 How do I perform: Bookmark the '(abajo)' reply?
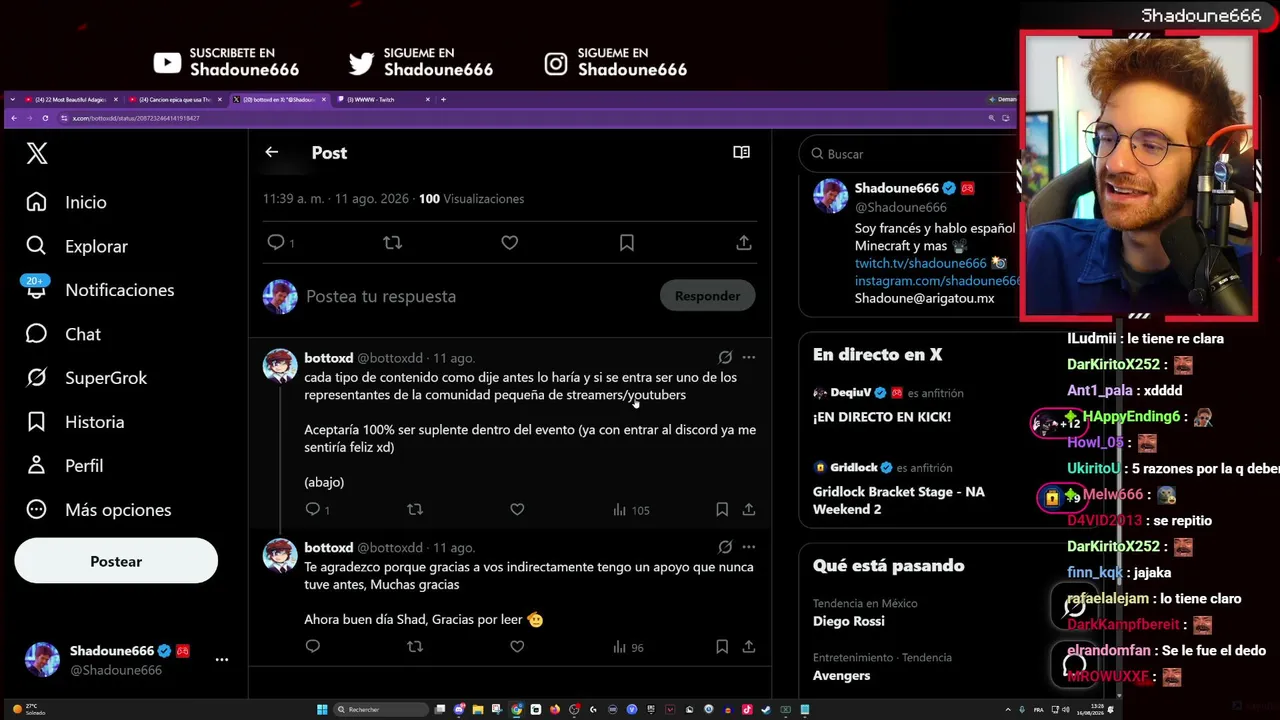[722, 510]
